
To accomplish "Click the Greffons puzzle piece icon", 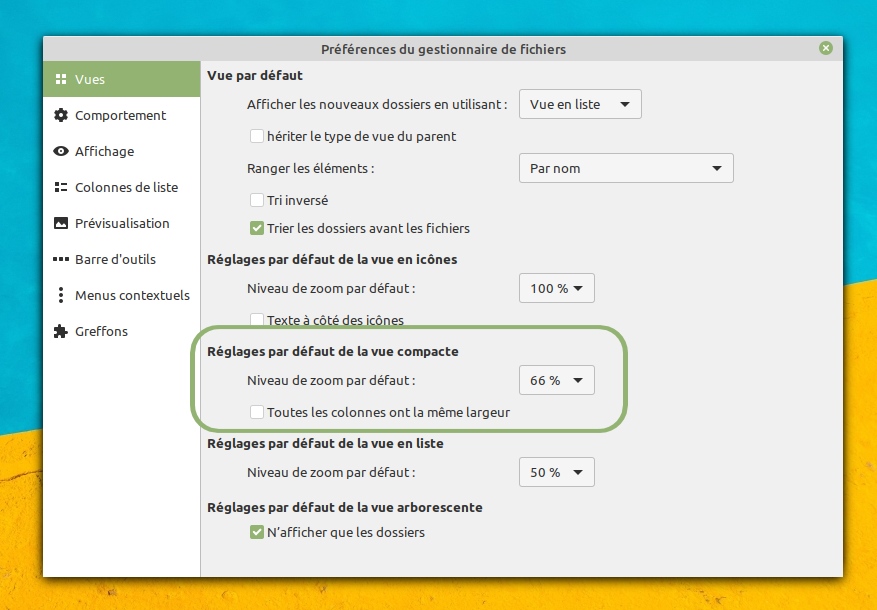I will [61, 332].
